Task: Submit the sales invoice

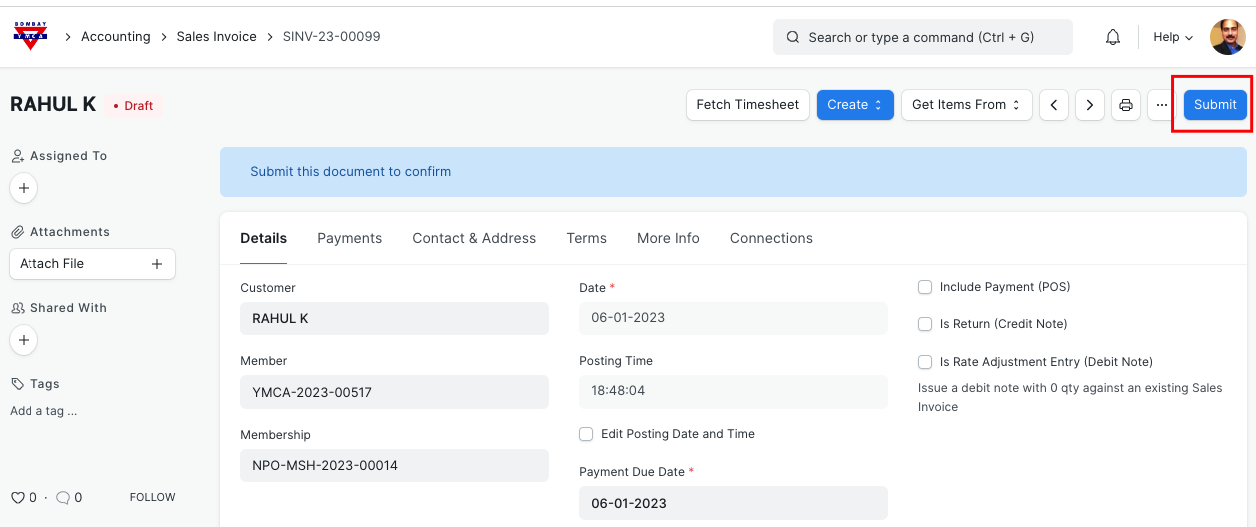Action: click(x=1215, y=105)
